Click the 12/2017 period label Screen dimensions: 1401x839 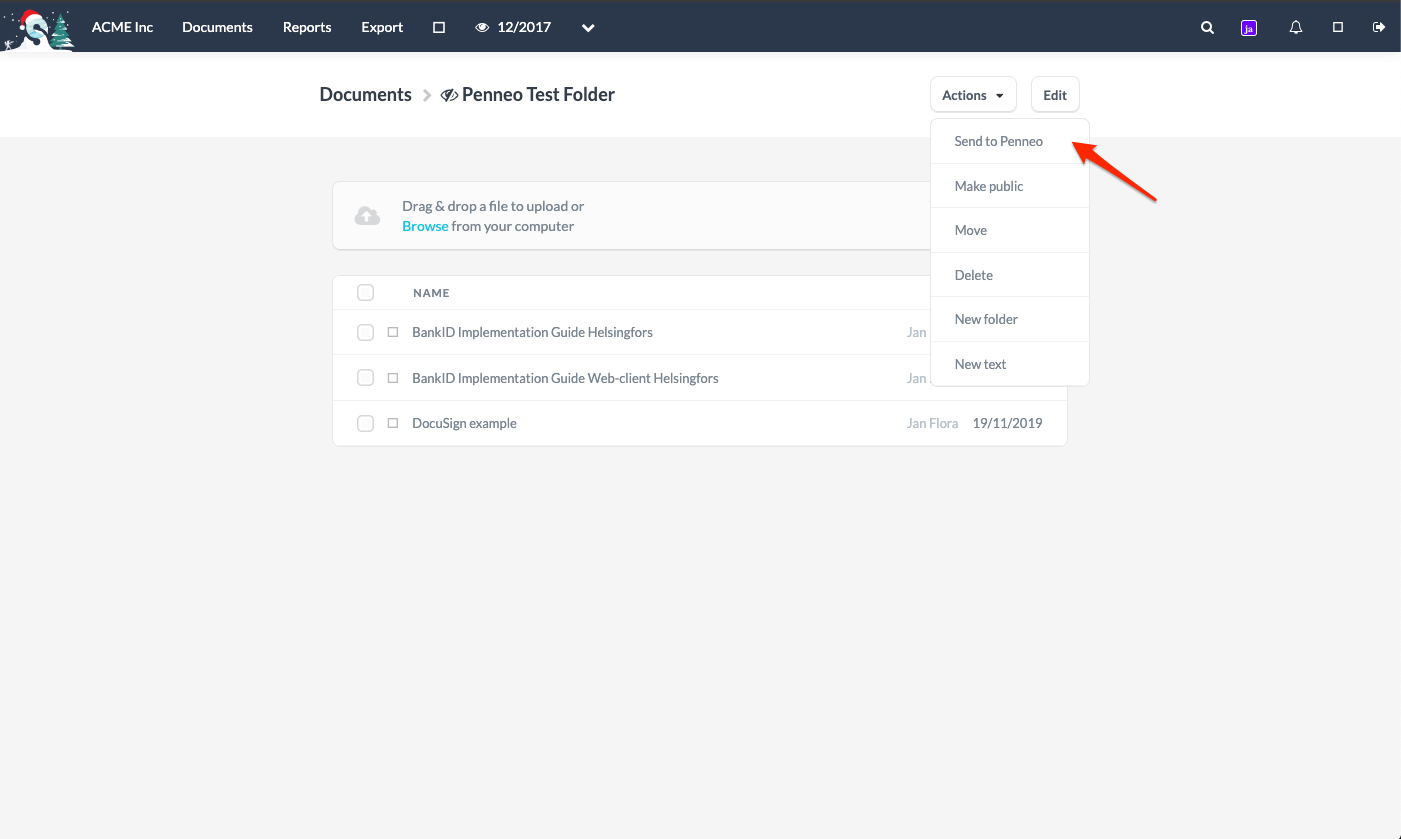pos(524,27)
